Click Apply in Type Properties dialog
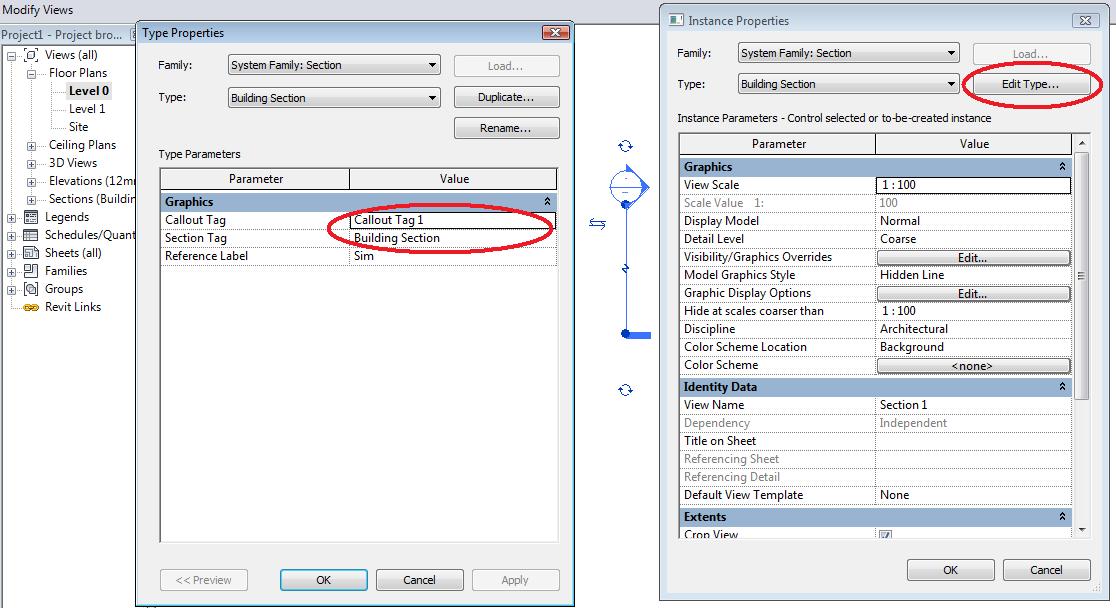The image size is (1116, 608). (515, 580)
